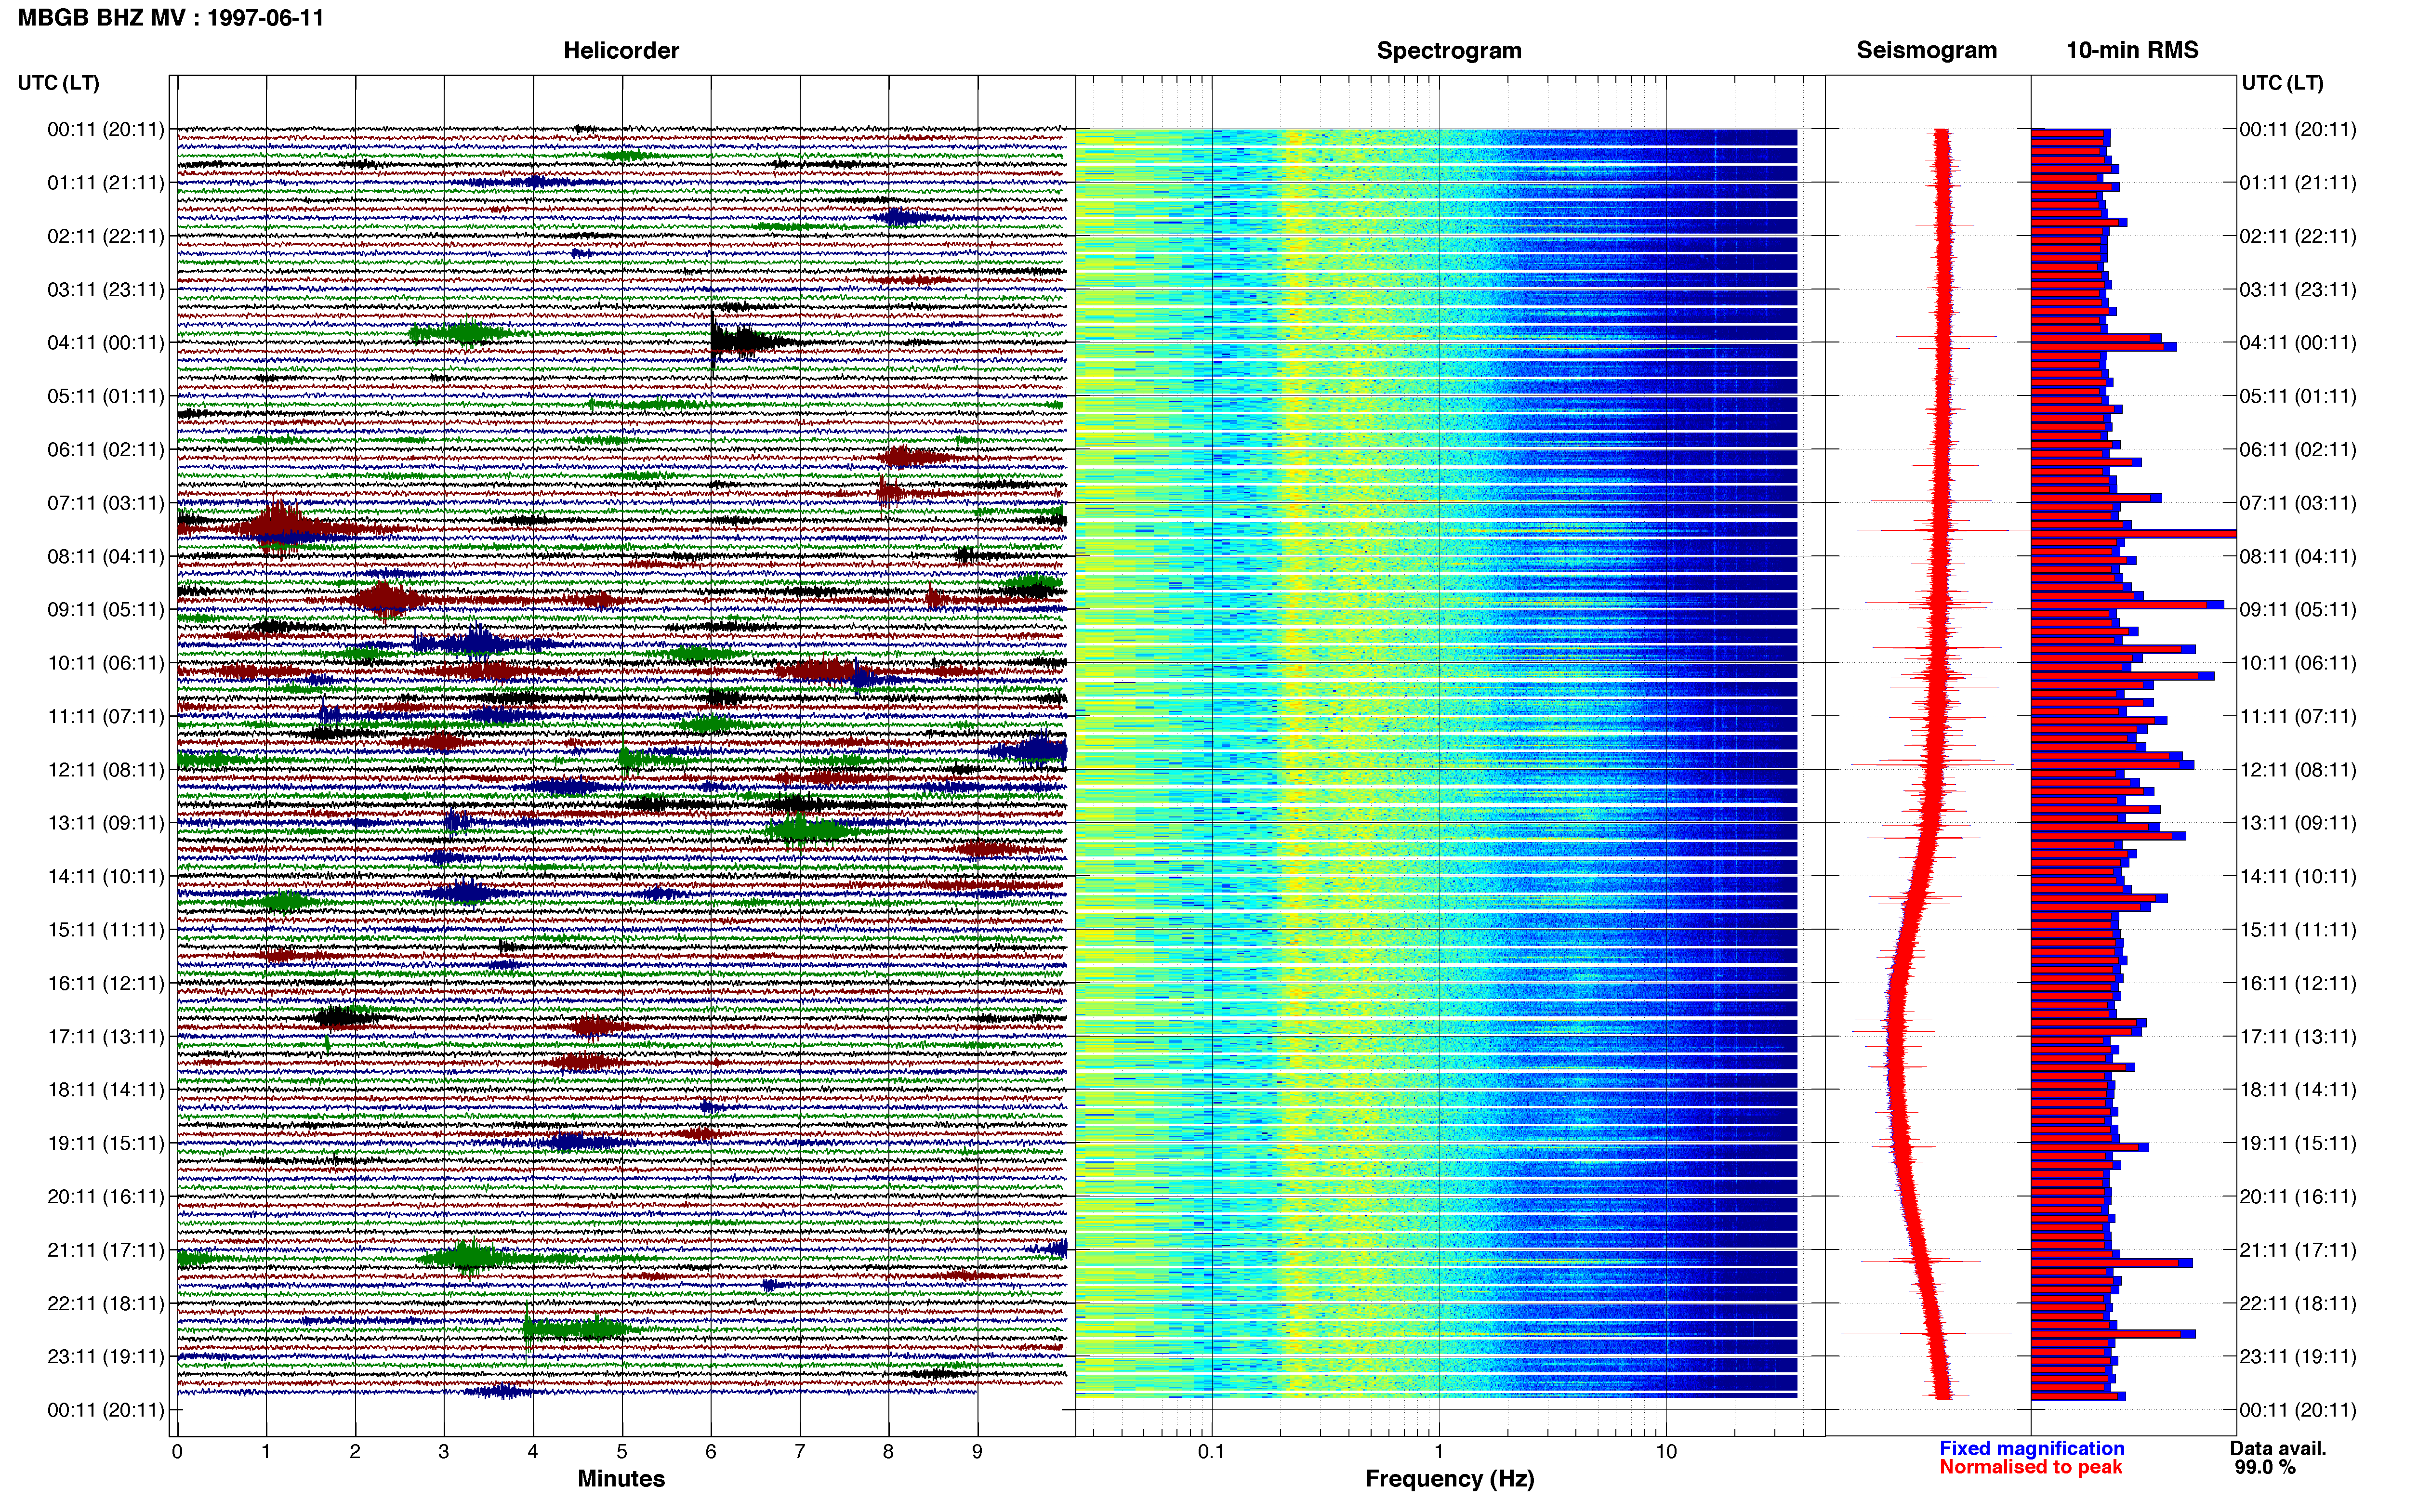Click right time label 01:11 (21:11)
This screenshot has height=1512, width=2418.
click(x=2298, y=183)
